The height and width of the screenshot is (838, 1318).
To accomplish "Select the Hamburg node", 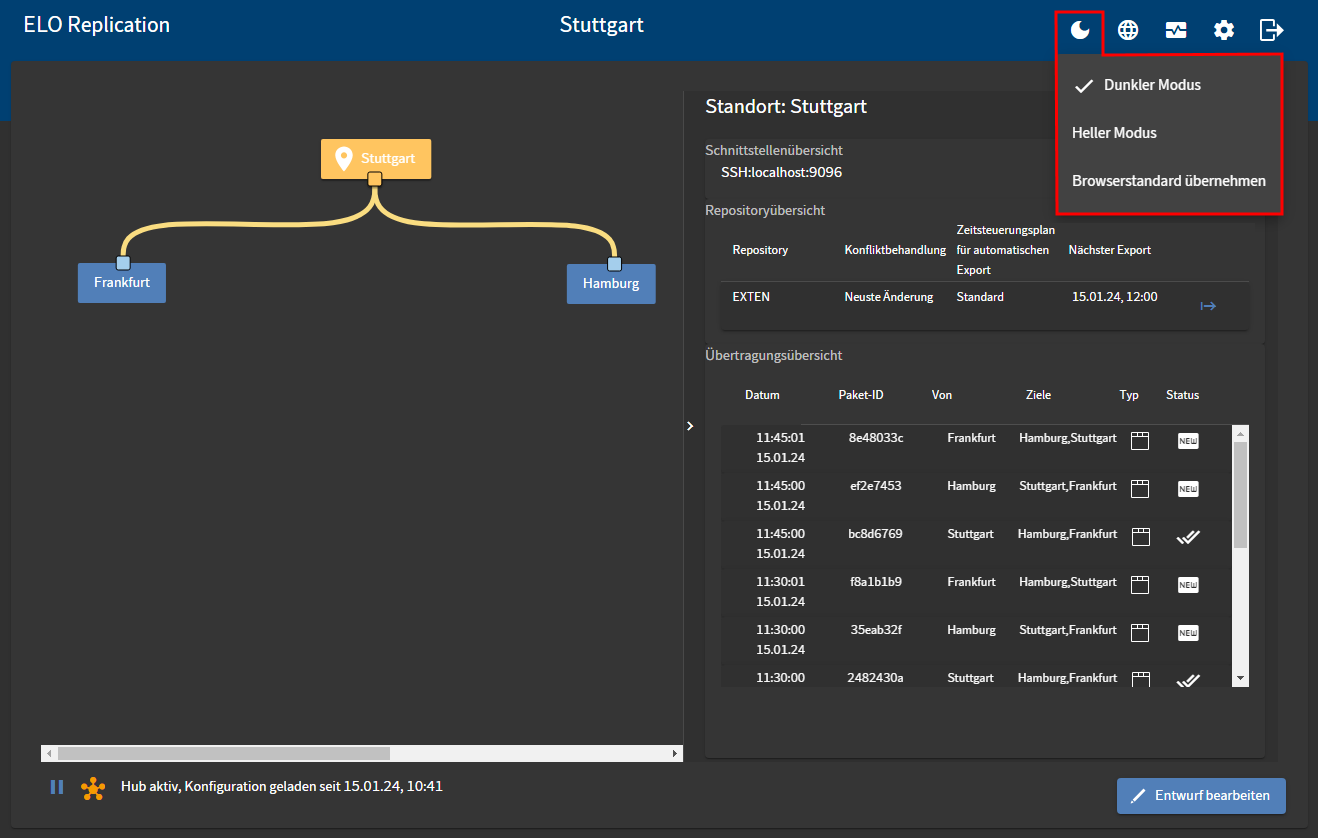I will tap(611, 284).
